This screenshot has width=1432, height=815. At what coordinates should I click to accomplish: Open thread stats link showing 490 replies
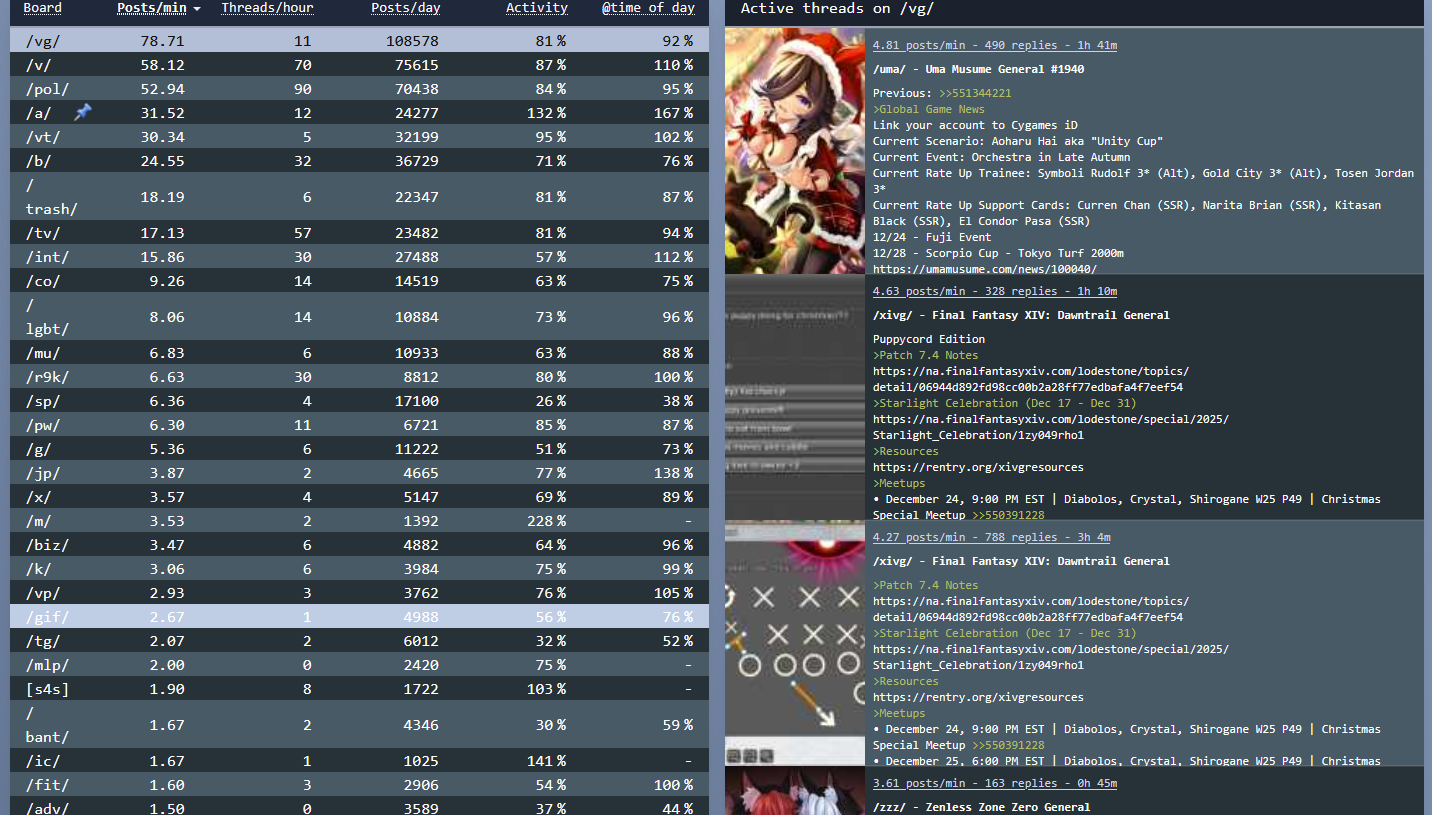point(994,45)
